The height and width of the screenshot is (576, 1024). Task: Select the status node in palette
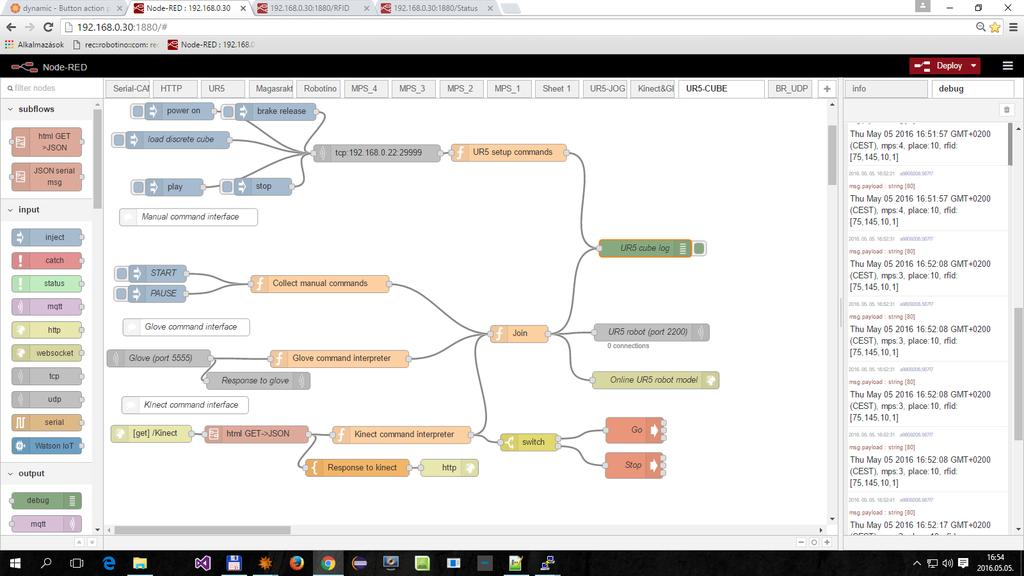click(x=47, y=283)
